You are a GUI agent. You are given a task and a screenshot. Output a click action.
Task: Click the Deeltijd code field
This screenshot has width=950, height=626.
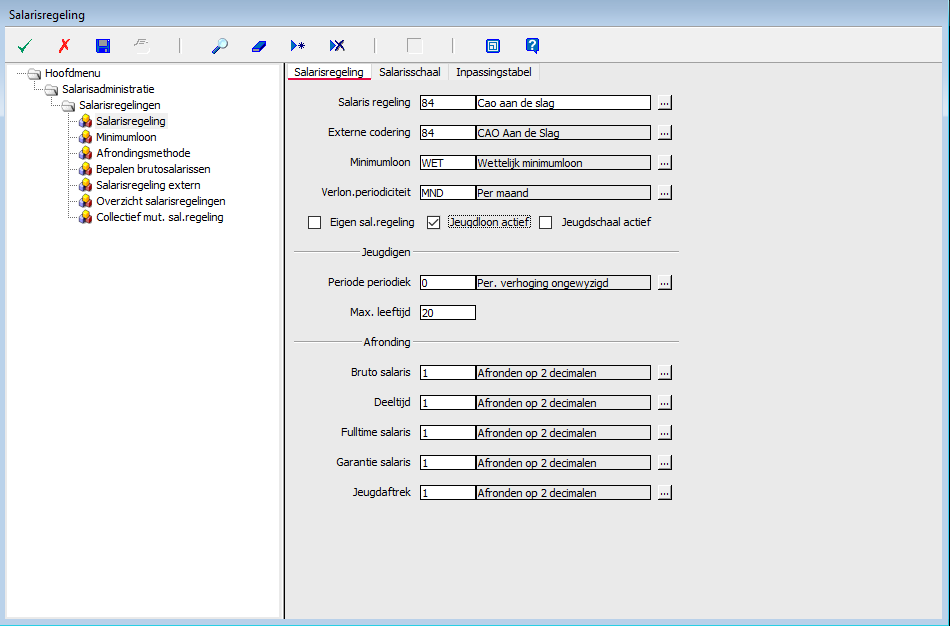pyautogui.click(x=448, y=402)
